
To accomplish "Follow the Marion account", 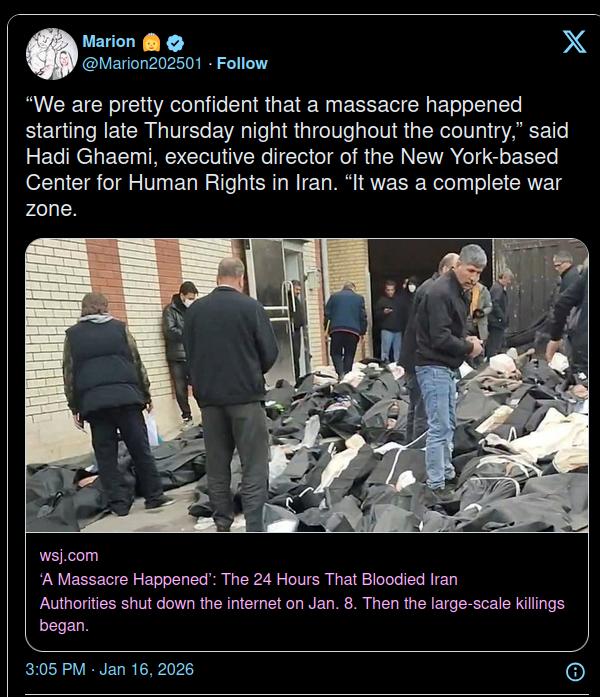I will [242, 64].
